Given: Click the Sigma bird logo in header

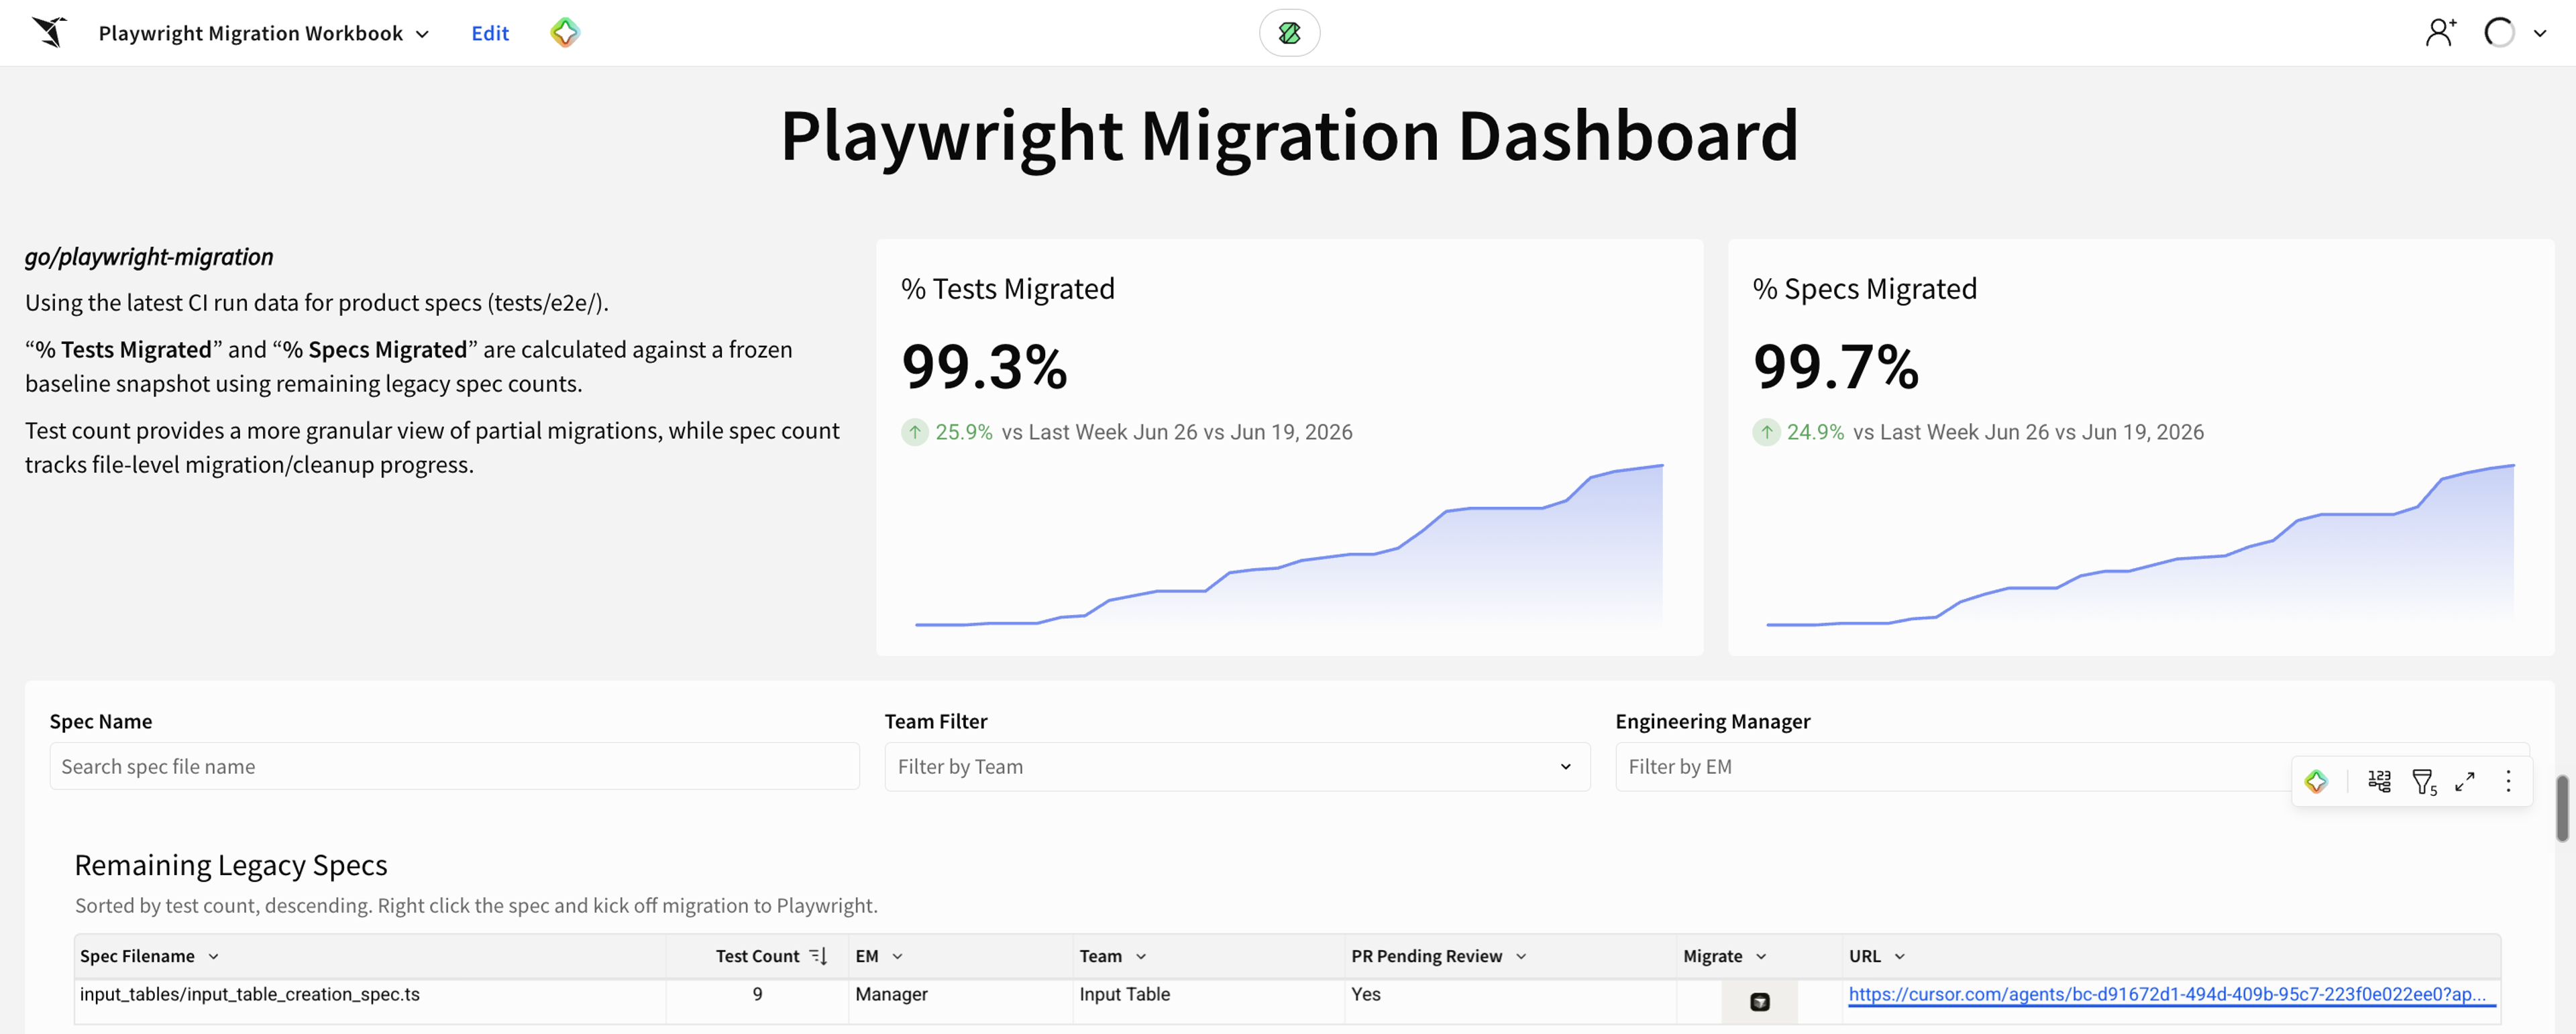Looking at the screenshot, I should point(49,32).
